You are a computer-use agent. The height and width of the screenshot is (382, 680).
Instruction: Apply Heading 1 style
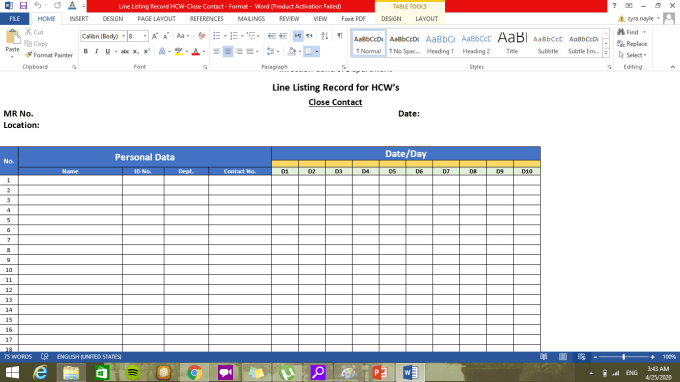pos(440,43)
